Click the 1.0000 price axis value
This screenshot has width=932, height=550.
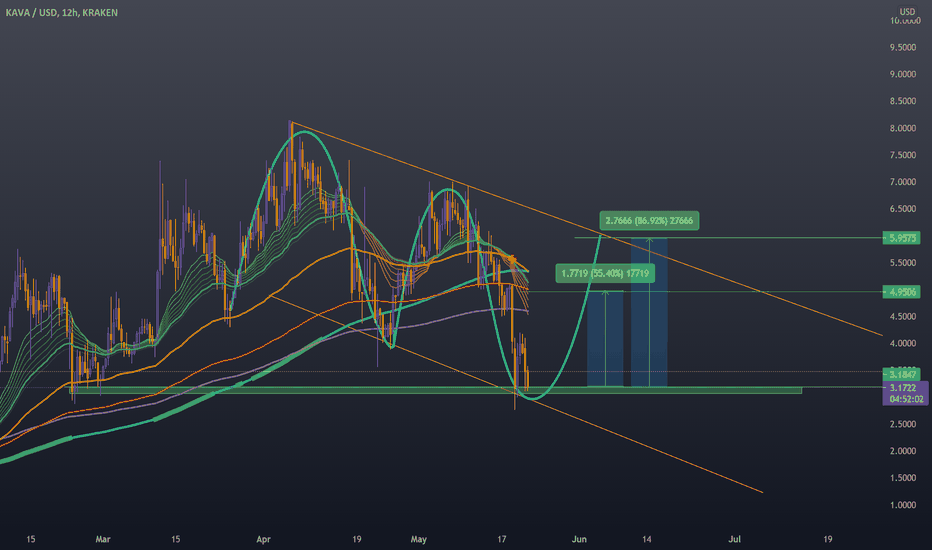click(x=902, y=505)
